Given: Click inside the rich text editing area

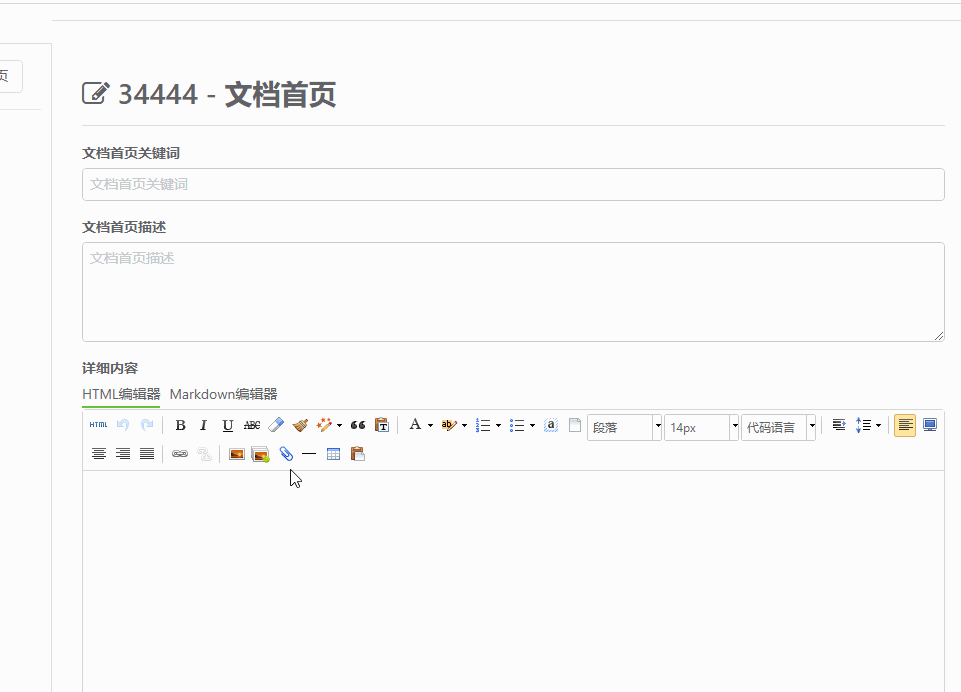Looking at the screenshot, I should pos(513,581).
